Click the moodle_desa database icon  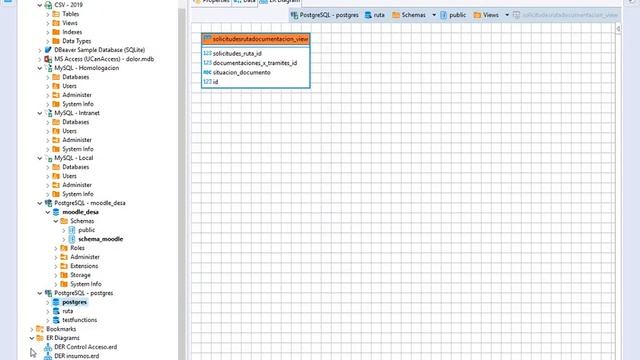56,212
